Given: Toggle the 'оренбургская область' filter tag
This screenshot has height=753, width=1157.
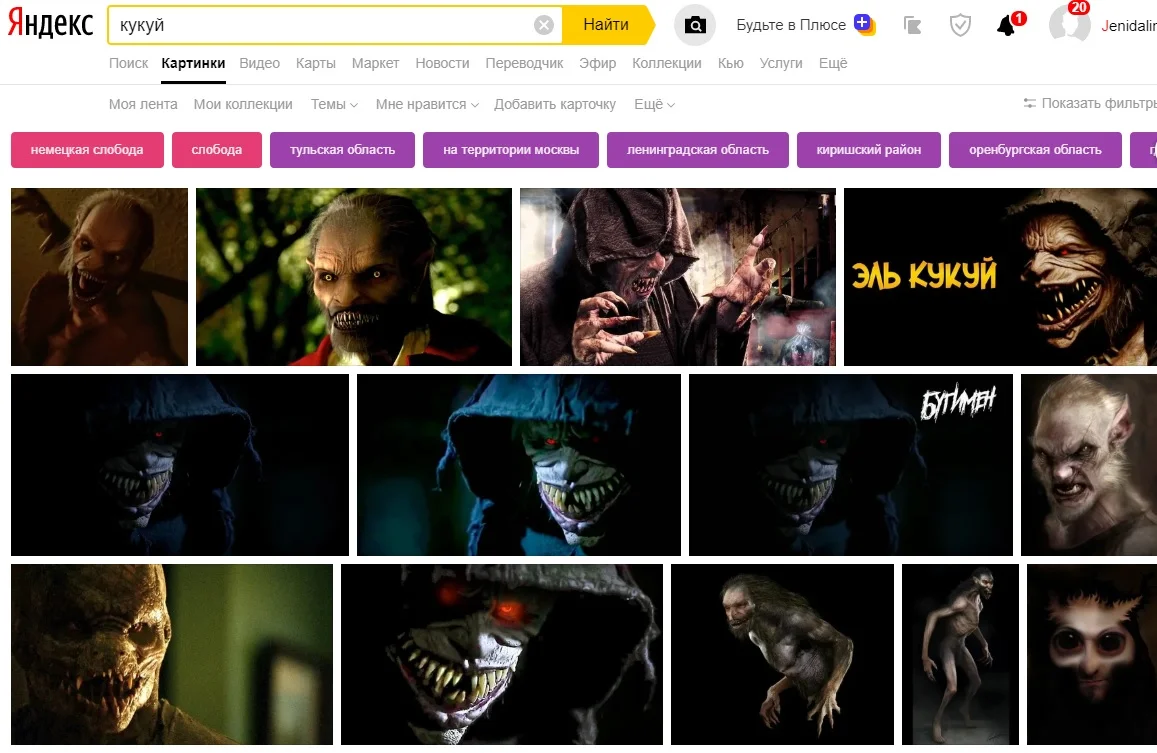Looking at the screenshot, I should (1035, 149).
